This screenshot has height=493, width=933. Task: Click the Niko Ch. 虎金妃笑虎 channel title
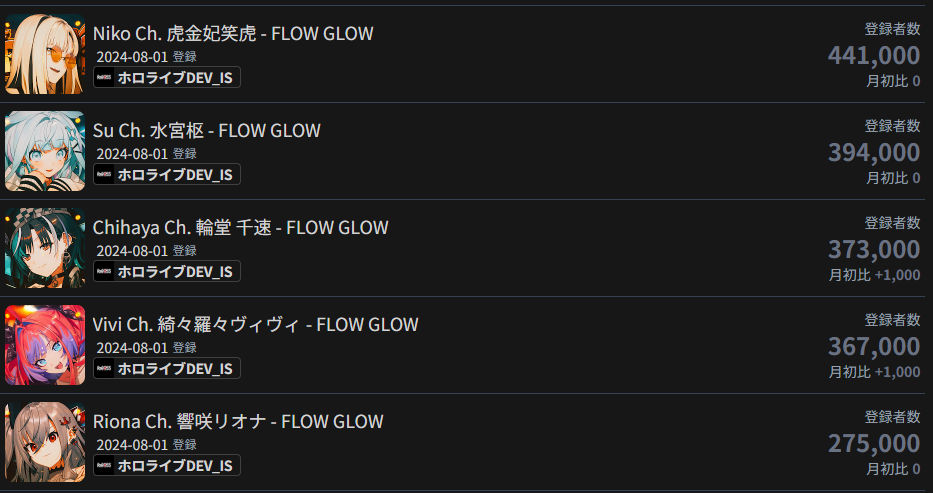click(x=233, y=33)
